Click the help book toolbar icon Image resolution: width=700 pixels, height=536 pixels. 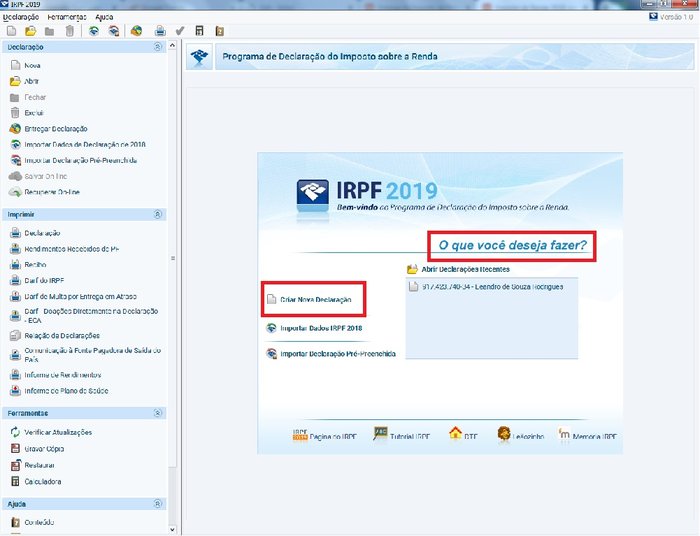219,31
